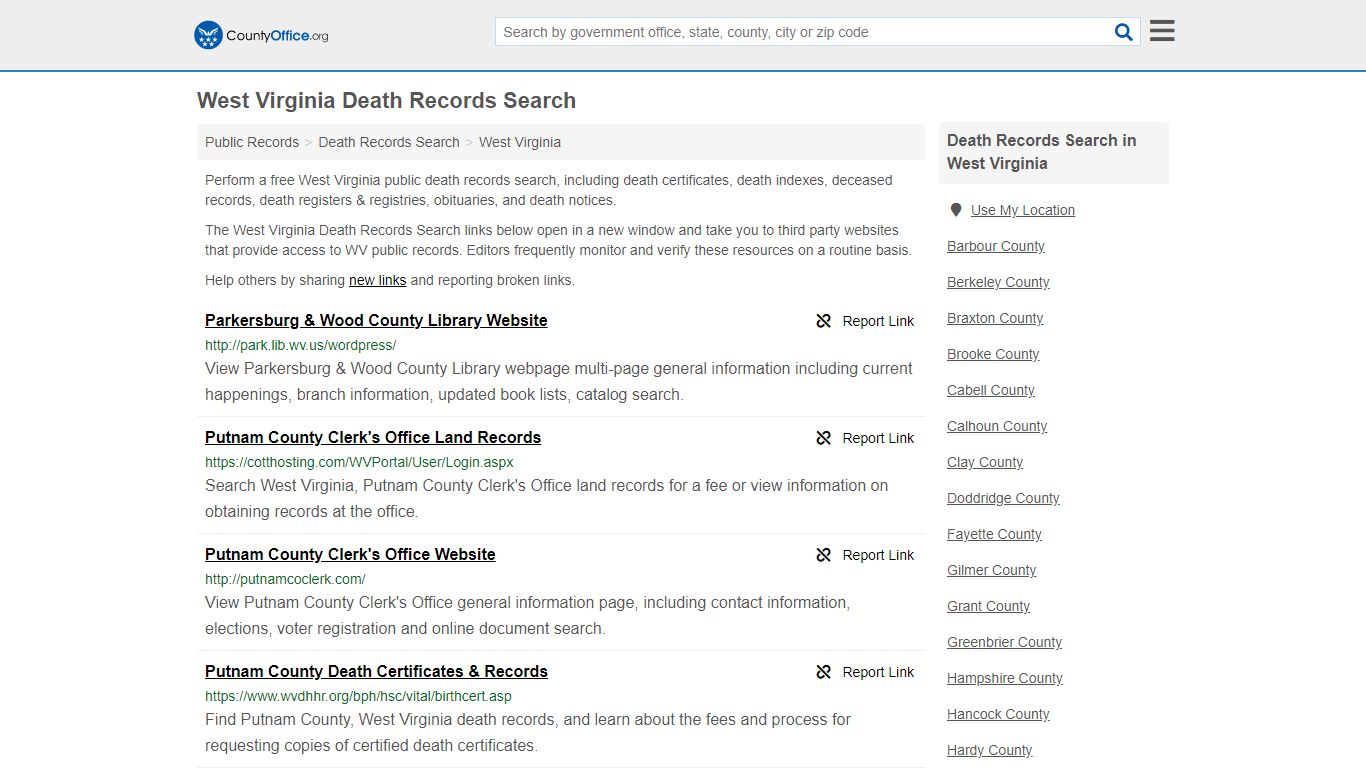The width and height of the screenshot is (1366, 768).
Task: Click Use My Location
Action: pos(1023,210)
